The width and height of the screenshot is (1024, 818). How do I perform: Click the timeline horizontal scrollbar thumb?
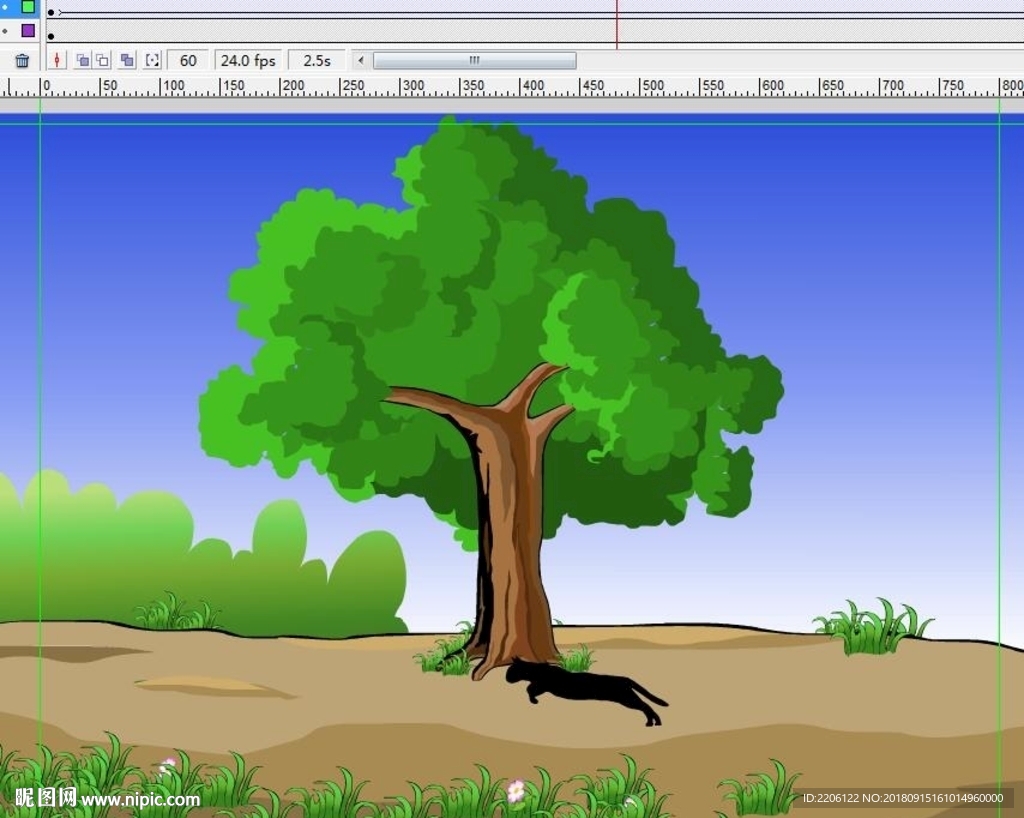474,61
